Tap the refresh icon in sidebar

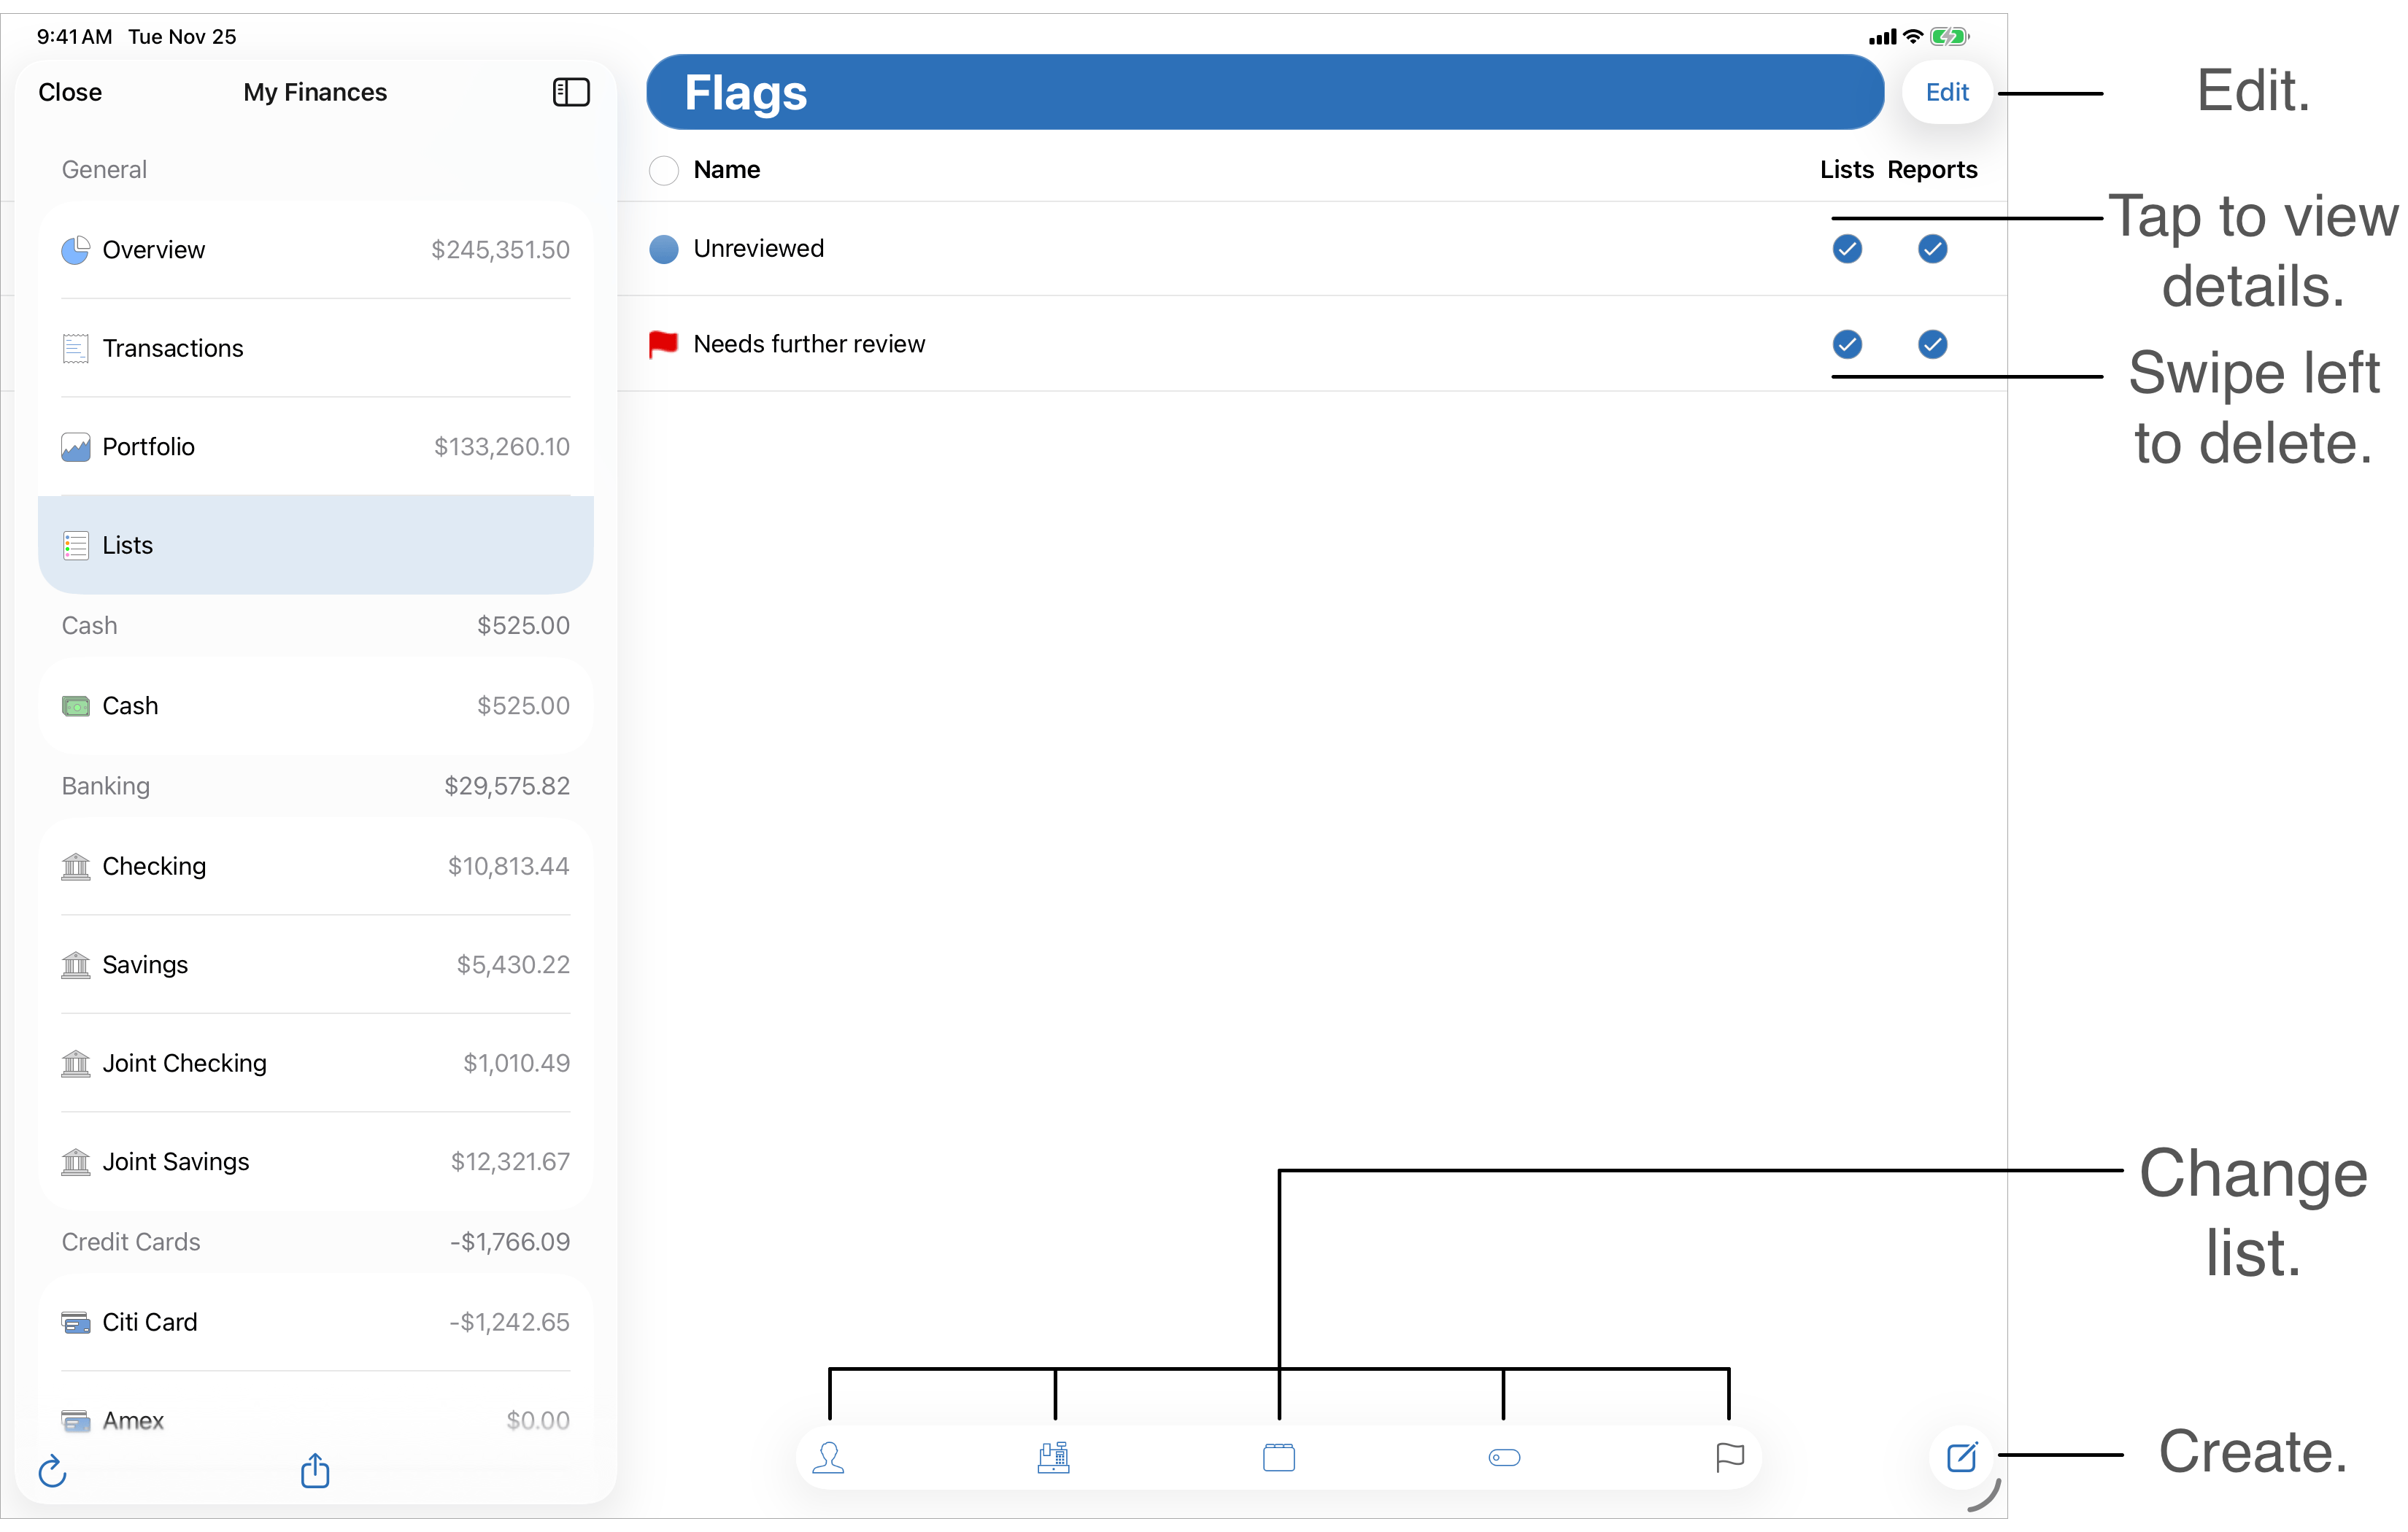tap(52, 1471)
